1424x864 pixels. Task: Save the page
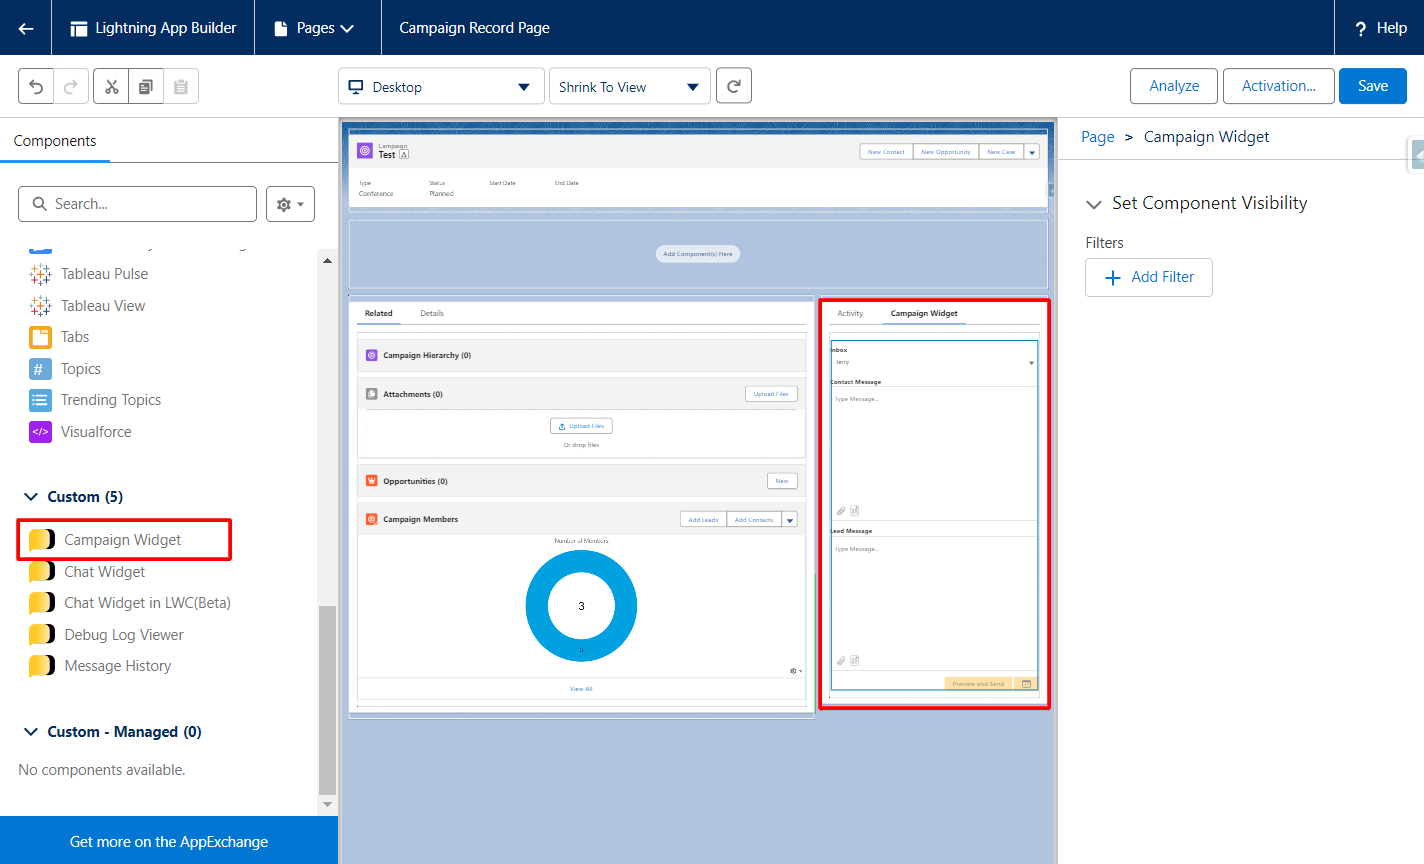(1373, 86)
